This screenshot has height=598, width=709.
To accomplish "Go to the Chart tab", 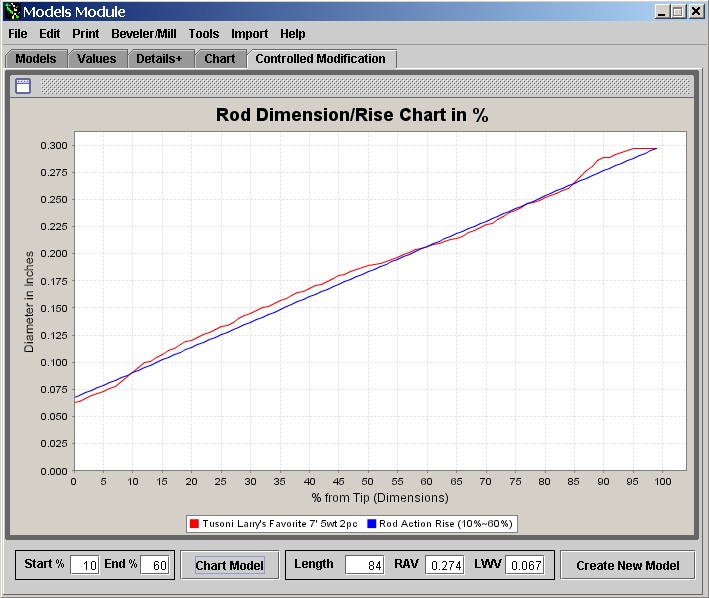I will click(x=220, y=59).
